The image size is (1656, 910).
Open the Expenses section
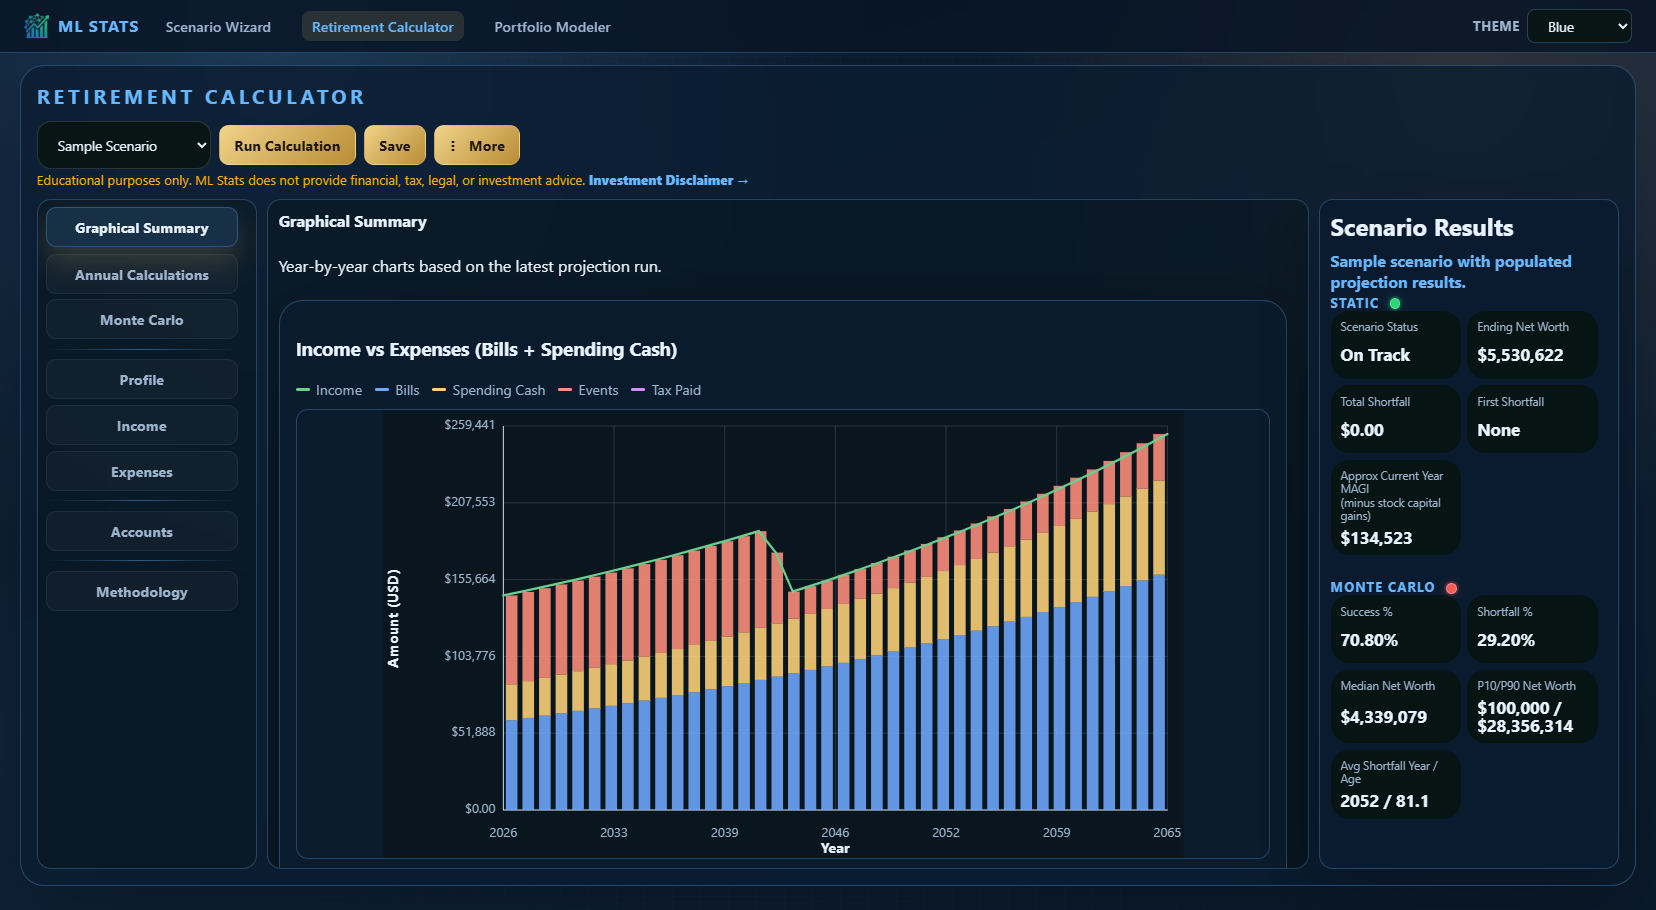coord(142,472)
